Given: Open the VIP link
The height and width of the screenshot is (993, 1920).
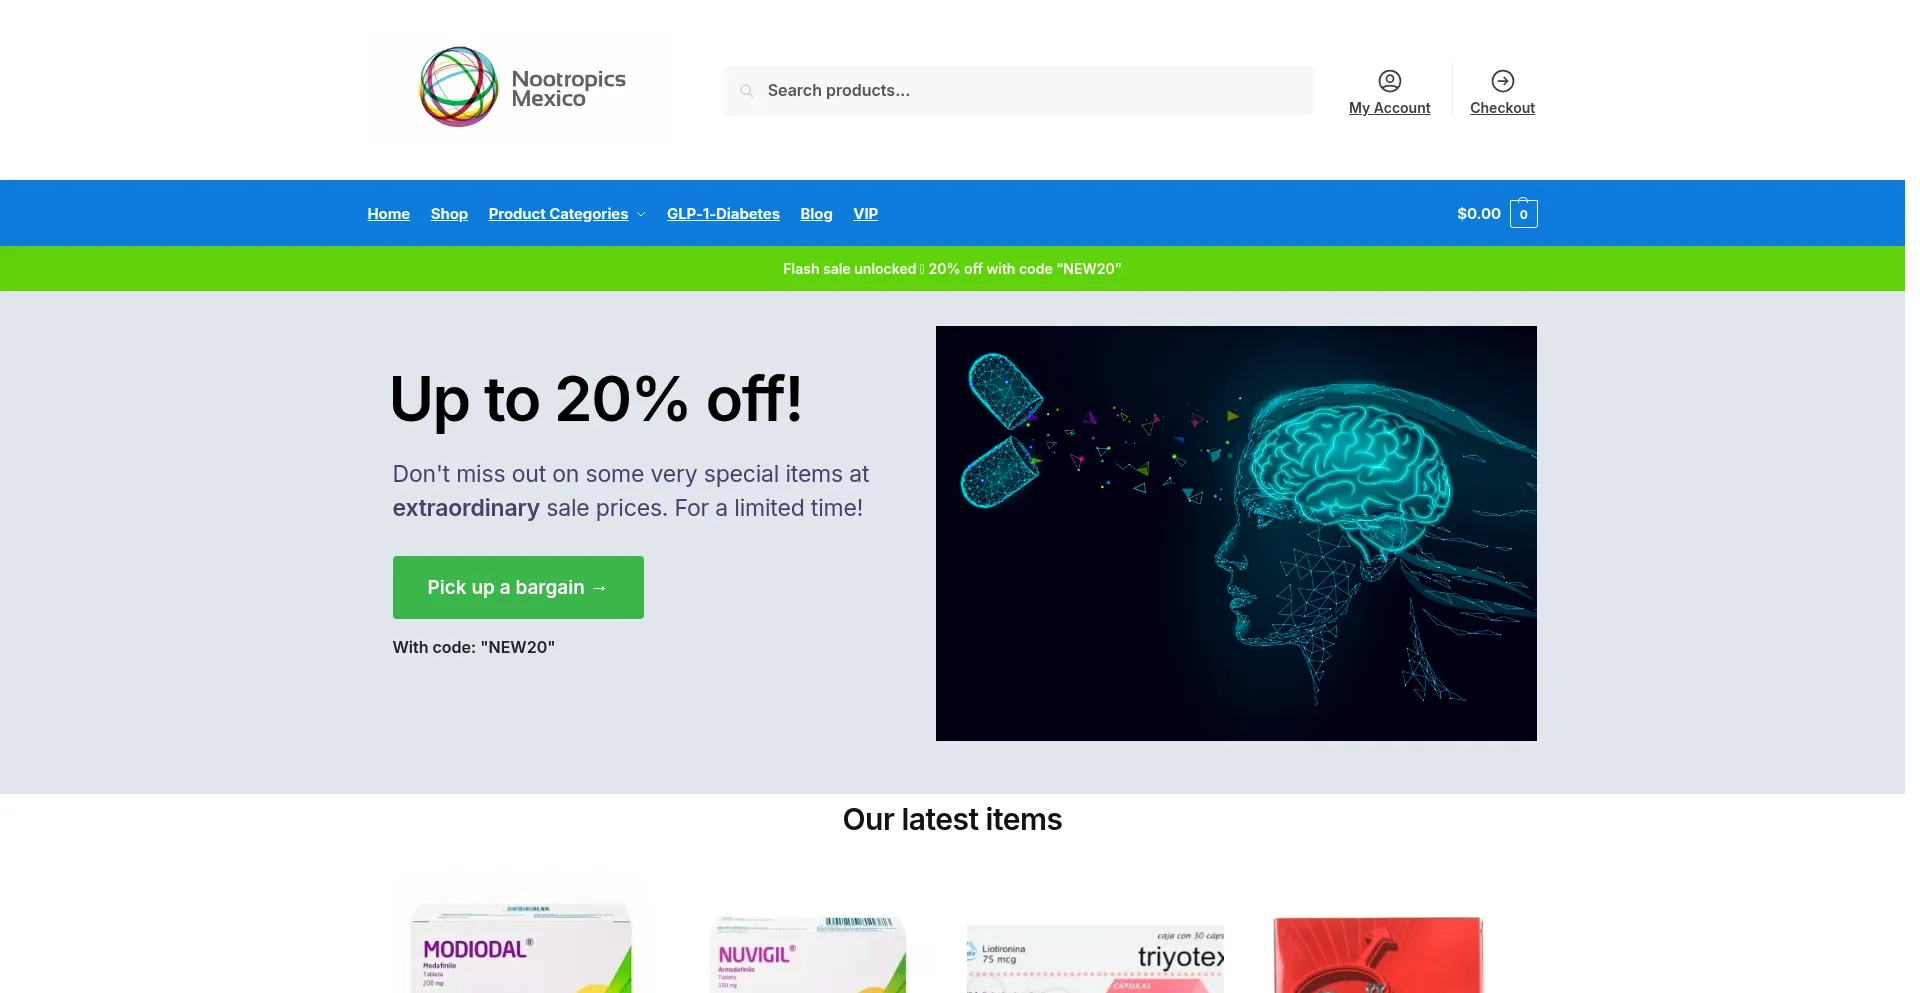Looking at the screenshot, I should click(865, 214).
